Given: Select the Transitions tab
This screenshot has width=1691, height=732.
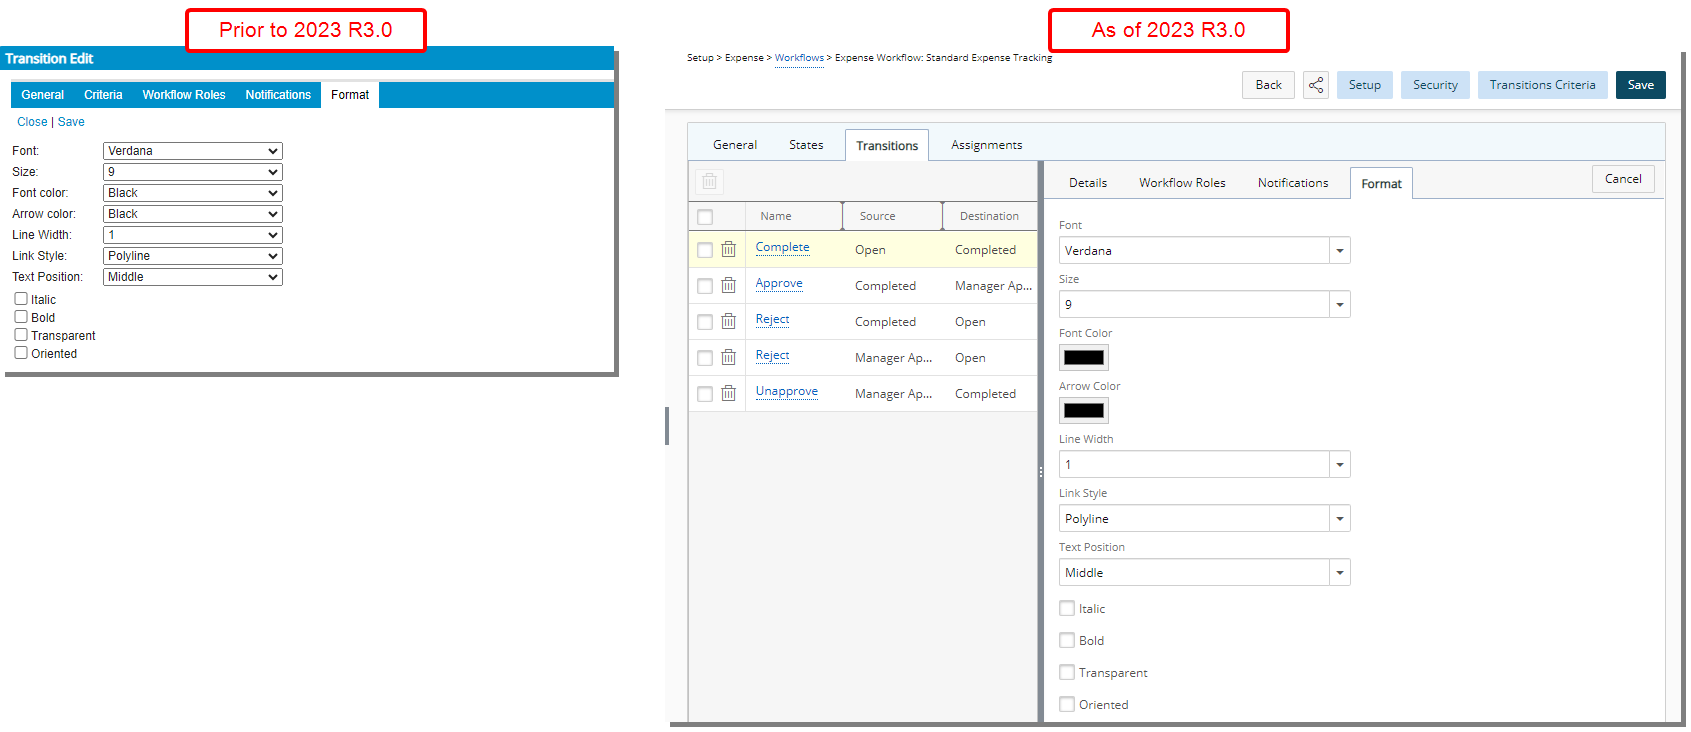Looking at the screenshot, I should click(x=887, y=146).
